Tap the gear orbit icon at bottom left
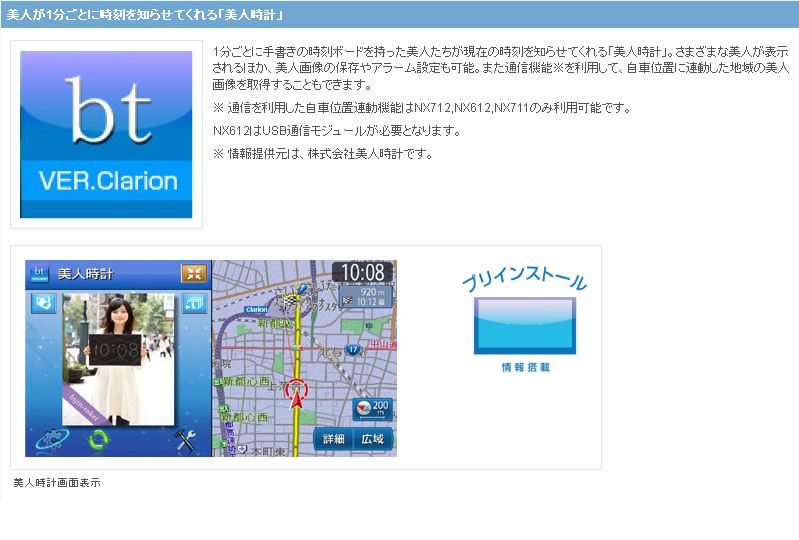The width and height of the screenshot is (799, 540). (x=52, y=440)
